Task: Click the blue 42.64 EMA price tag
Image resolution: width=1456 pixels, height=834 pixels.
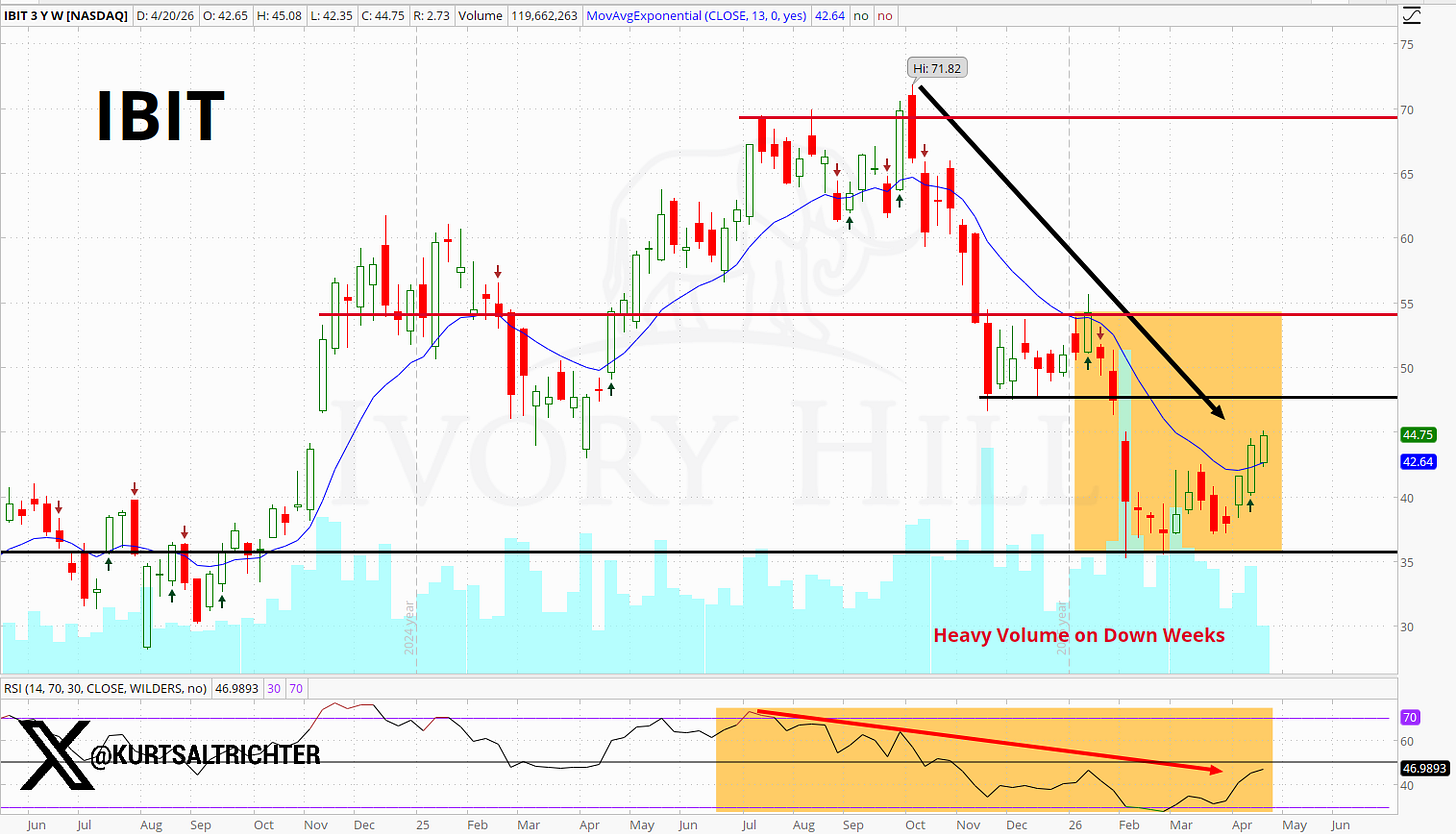Action: point(1419,462)
